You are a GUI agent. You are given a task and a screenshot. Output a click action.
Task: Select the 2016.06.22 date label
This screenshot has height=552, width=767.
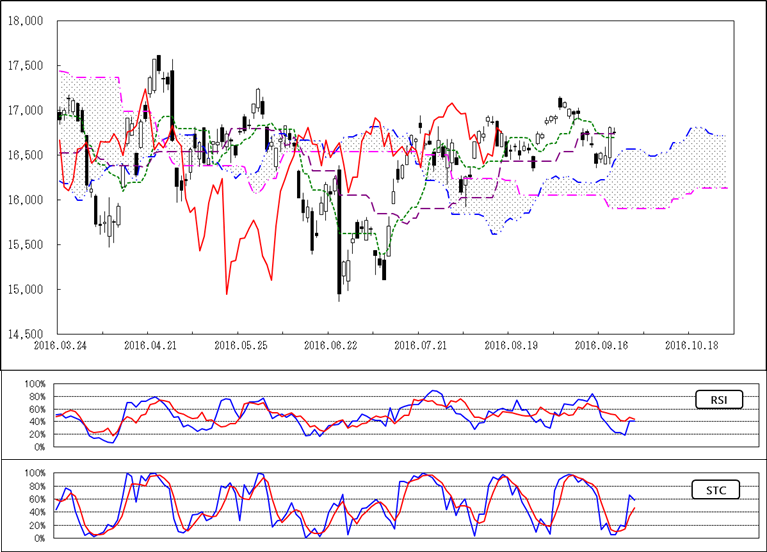[x=329, y=344]
